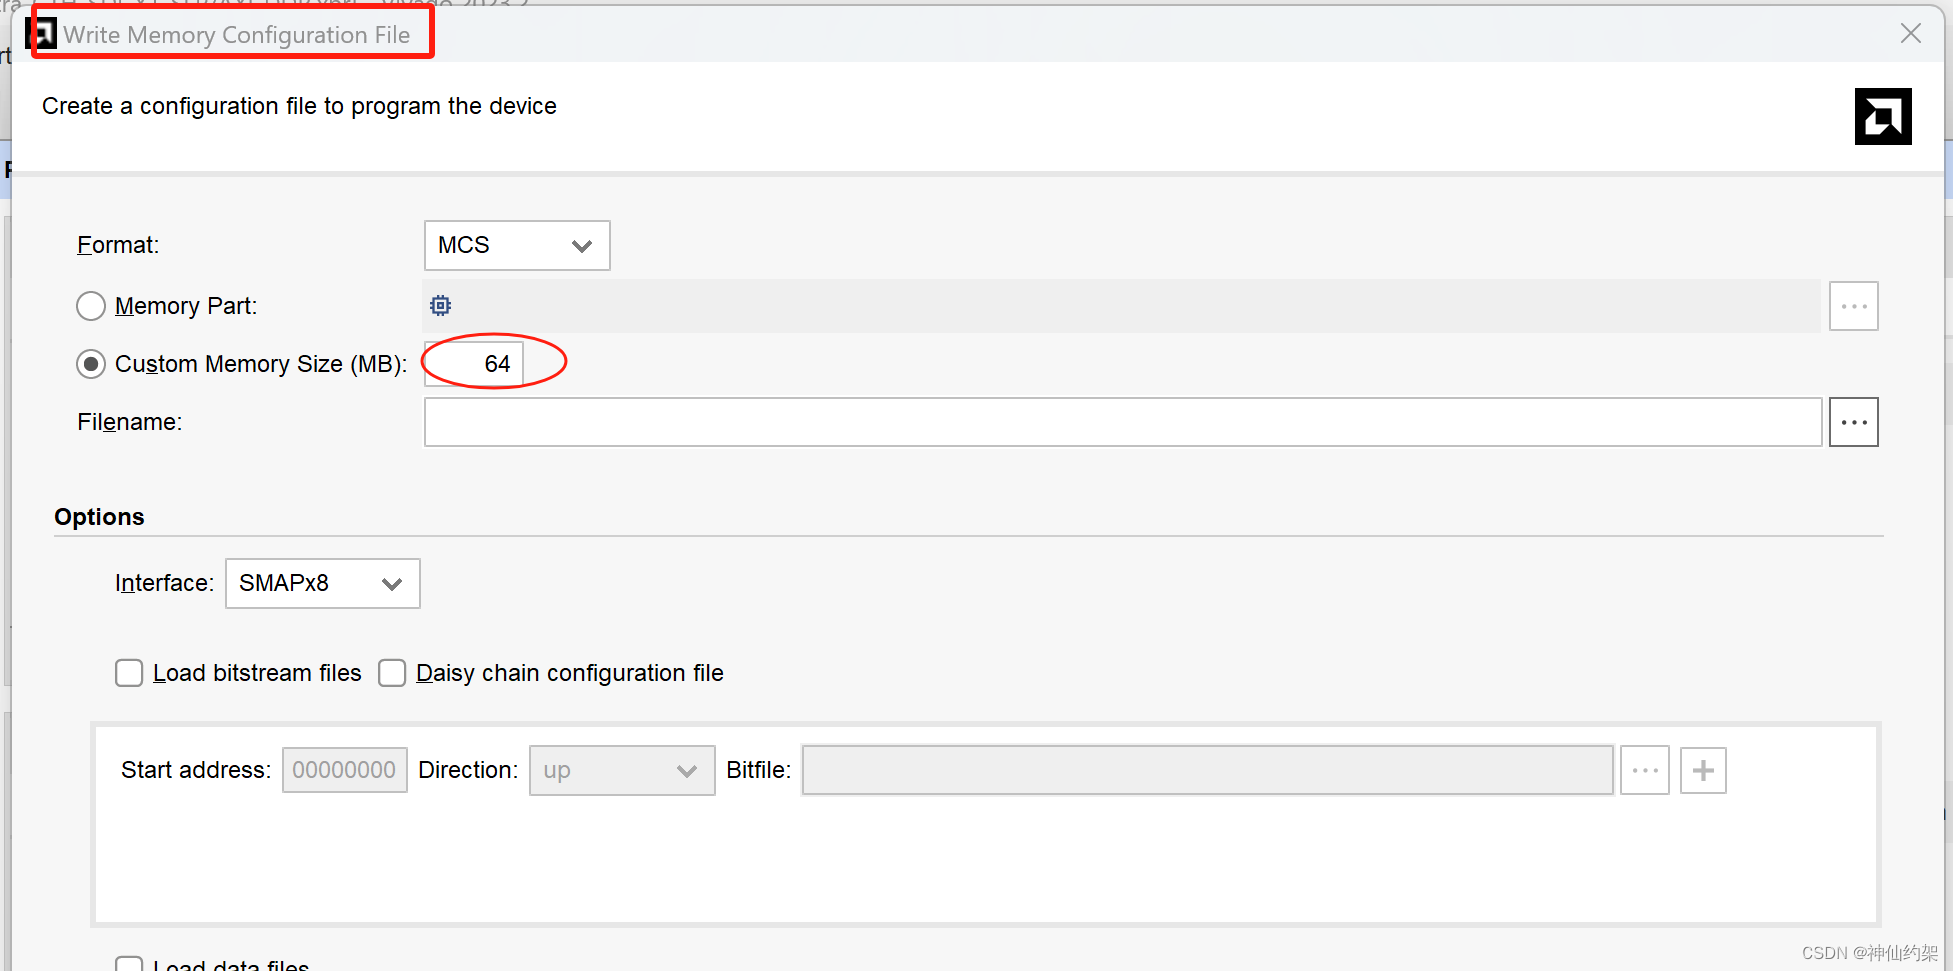This screenshot has width=1953, height=971.
Task: Add another bitfile row with the plus icon
Action: 1703,770
